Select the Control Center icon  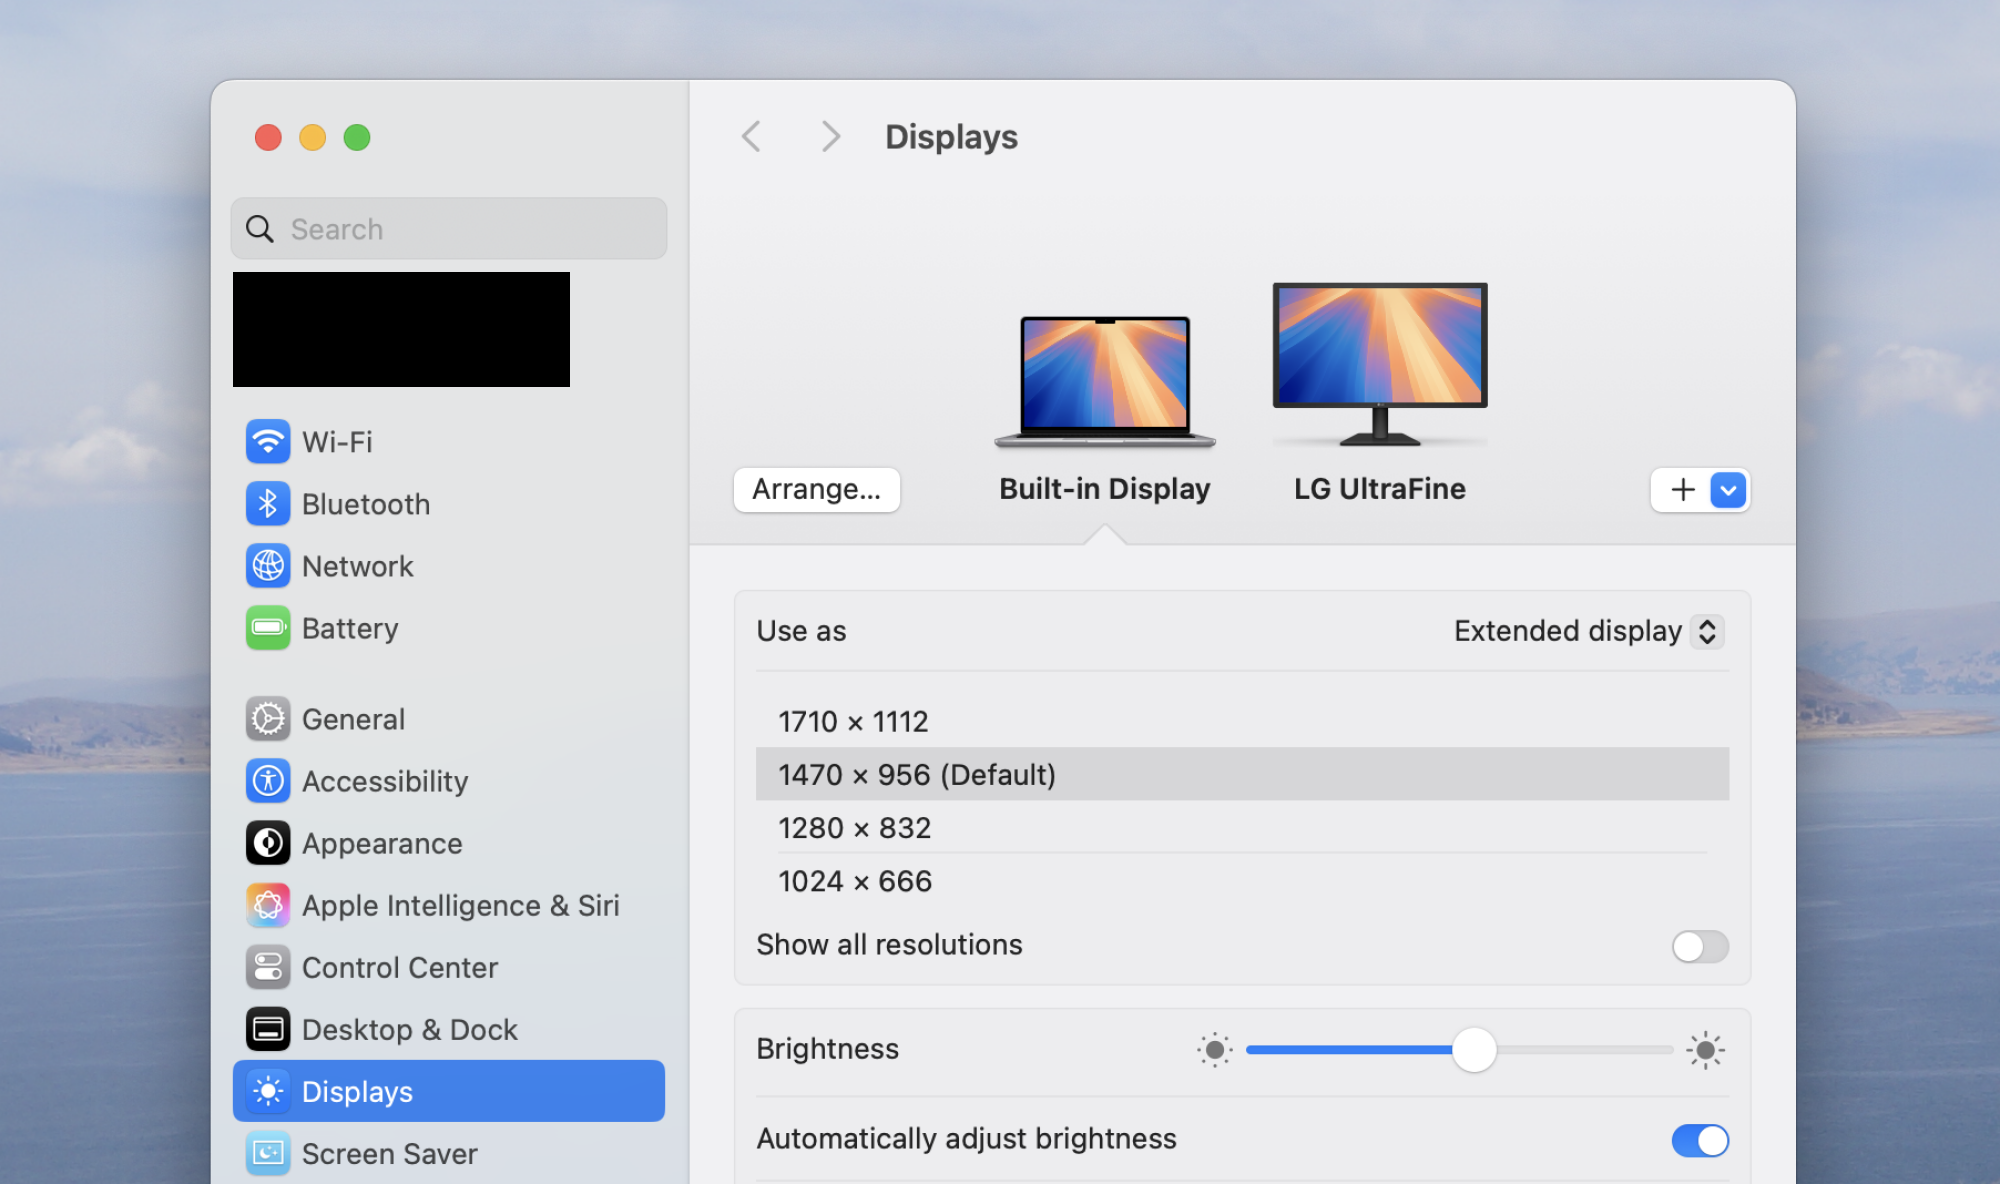268,967
